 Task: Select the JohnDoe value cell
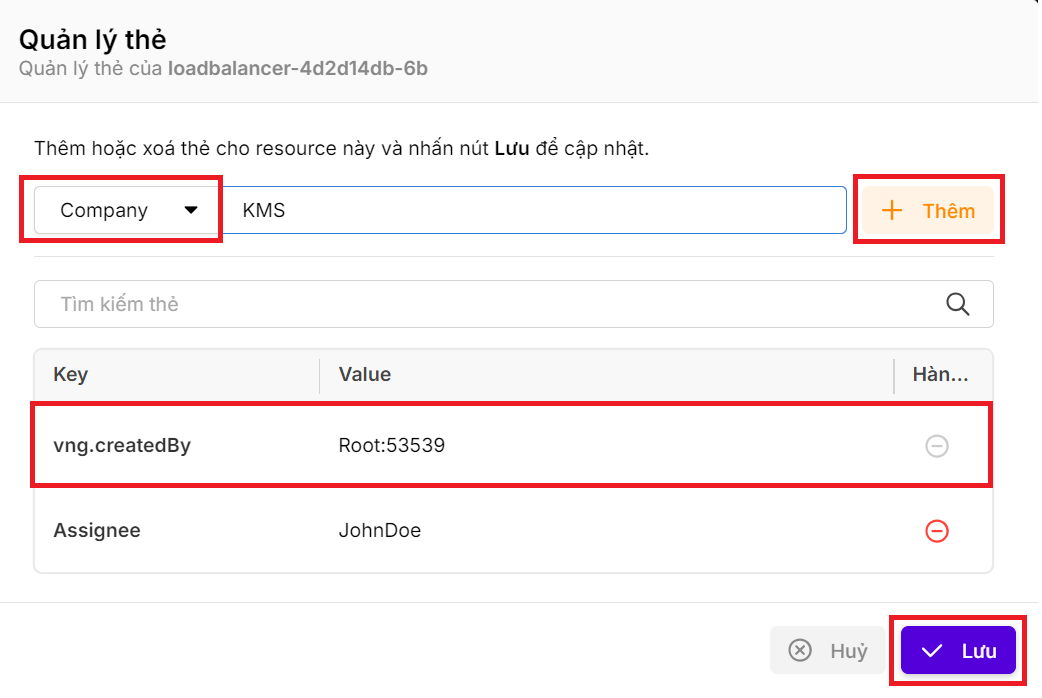[x=380, y=531]
